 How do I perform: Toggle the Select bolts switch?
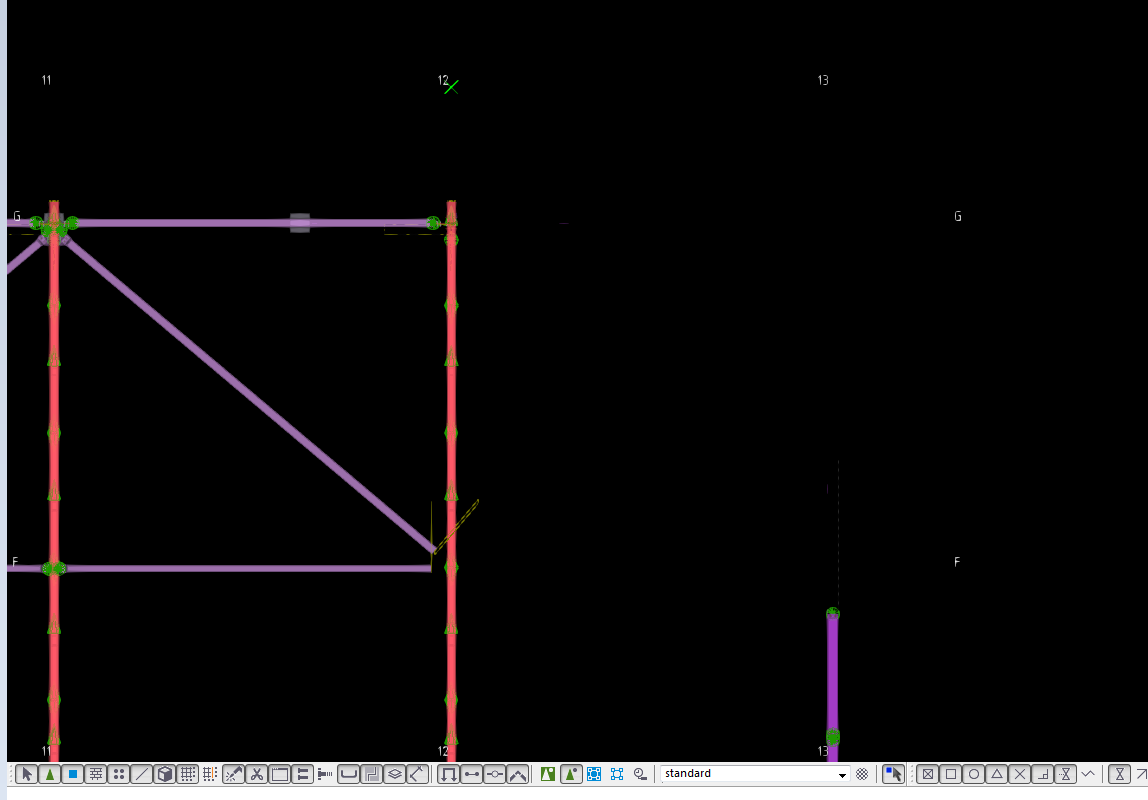303,774
